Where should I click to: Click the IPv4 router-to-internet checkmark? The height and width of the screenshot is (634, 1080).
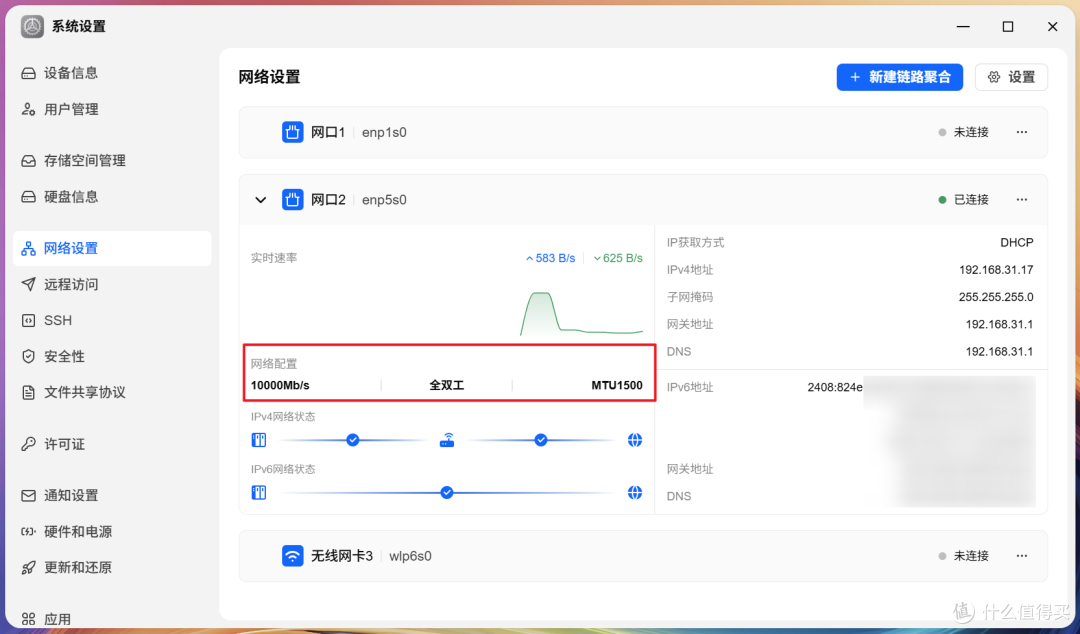tap(541, 440)
